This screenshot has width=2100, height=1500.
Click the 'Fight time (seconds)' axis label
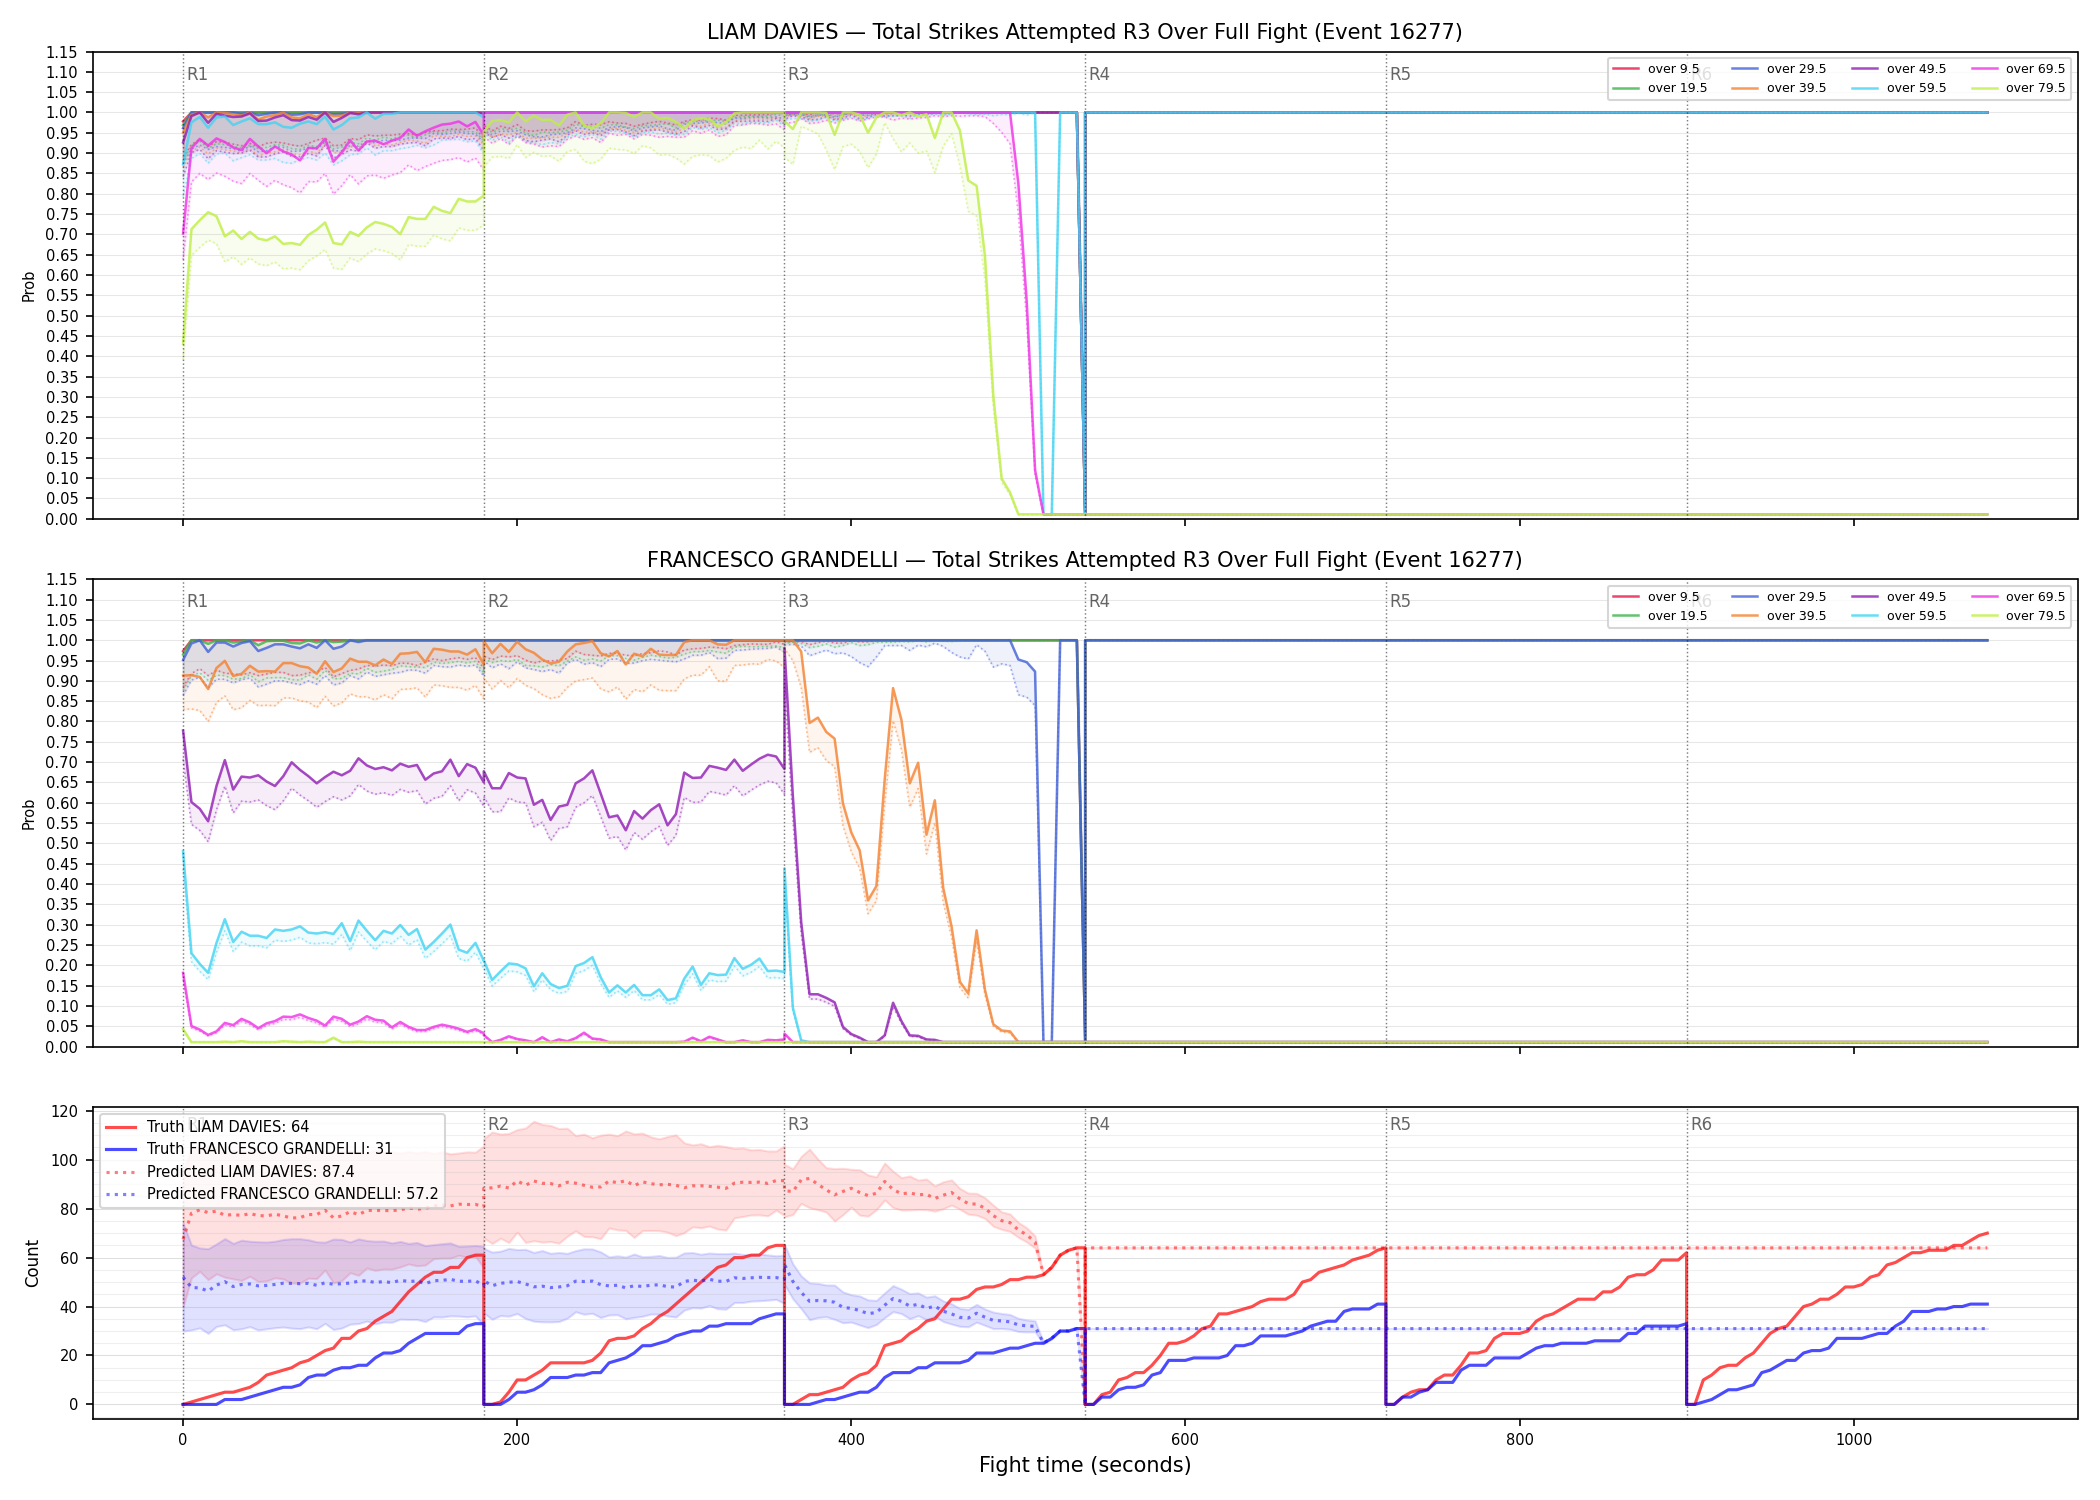(1085, 1465)
